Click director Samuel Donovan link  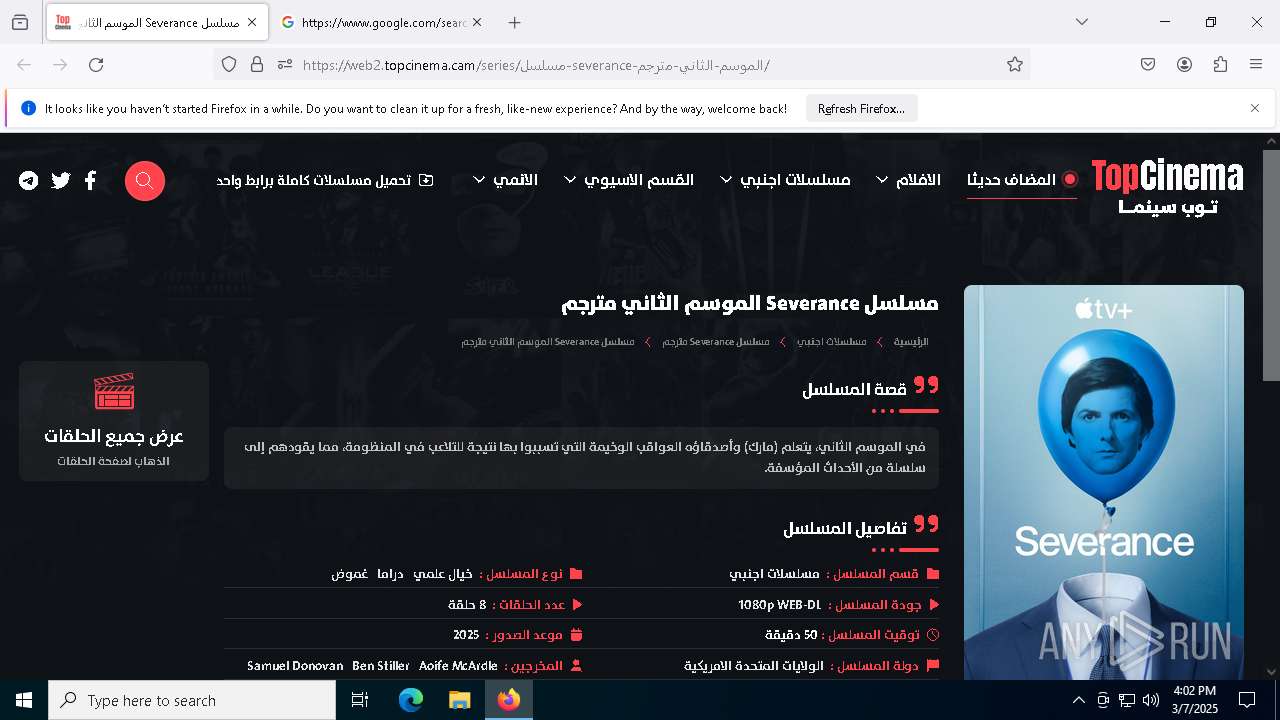295,666
